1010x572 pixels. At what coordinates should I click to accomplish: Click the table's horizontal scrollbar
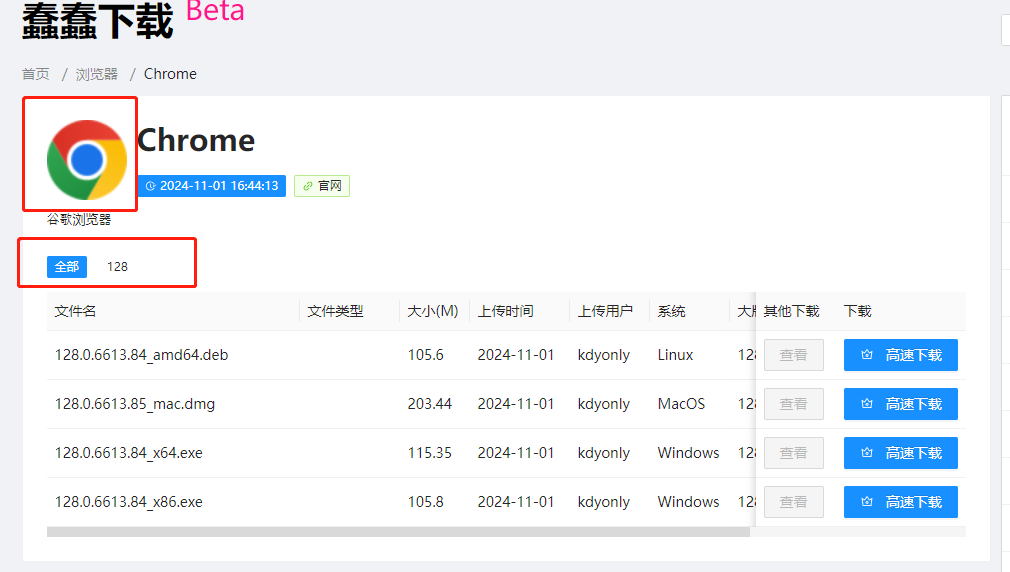(x=398, y=532)
